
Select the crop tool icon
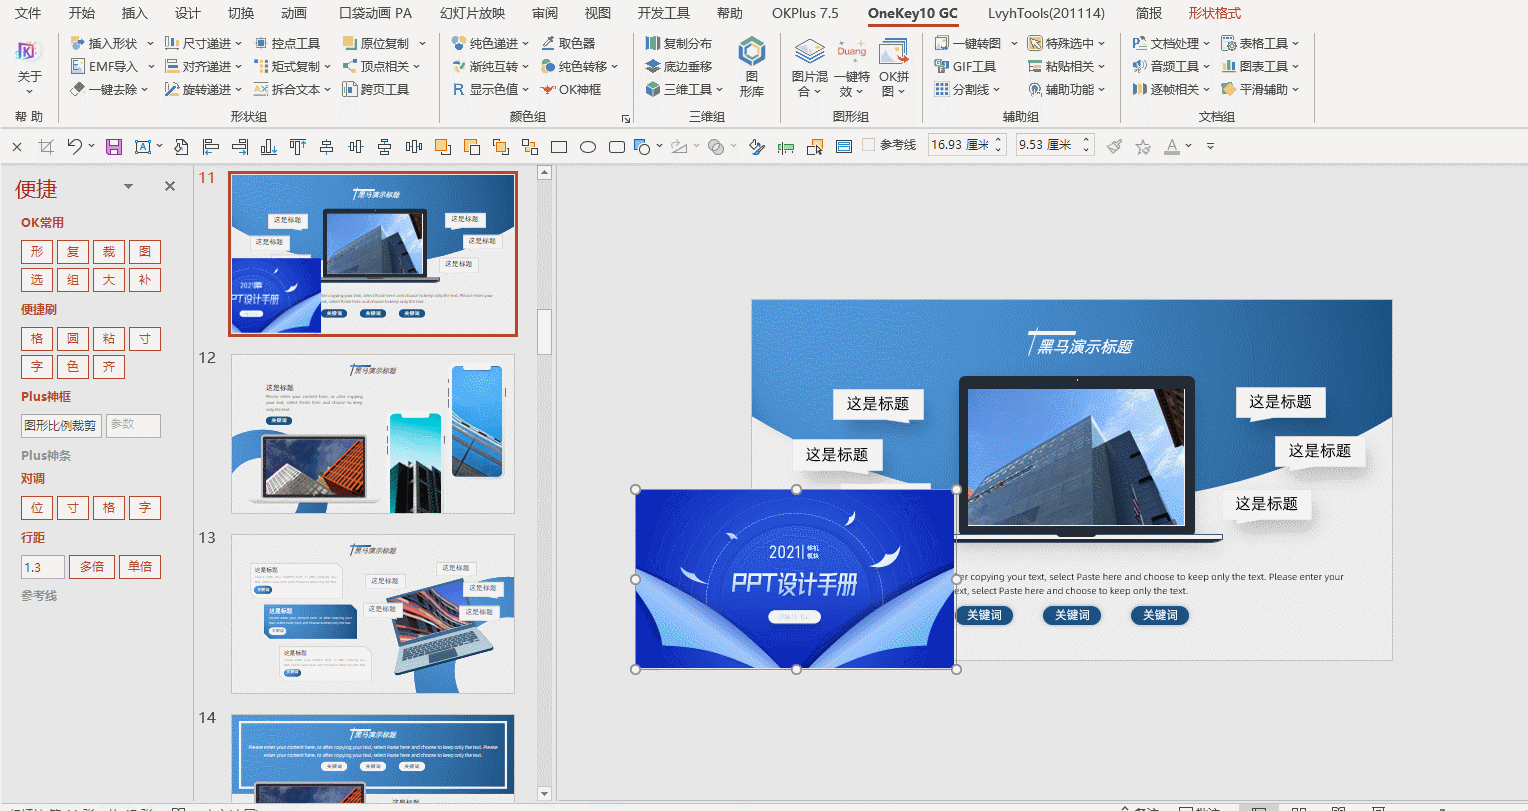46,147
